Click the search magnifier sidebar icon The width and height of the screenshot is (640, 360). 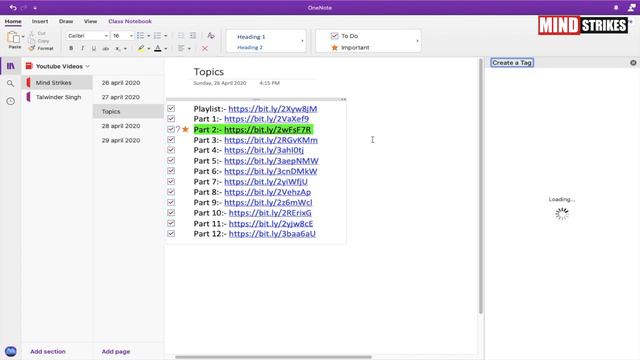coord(11,84)
